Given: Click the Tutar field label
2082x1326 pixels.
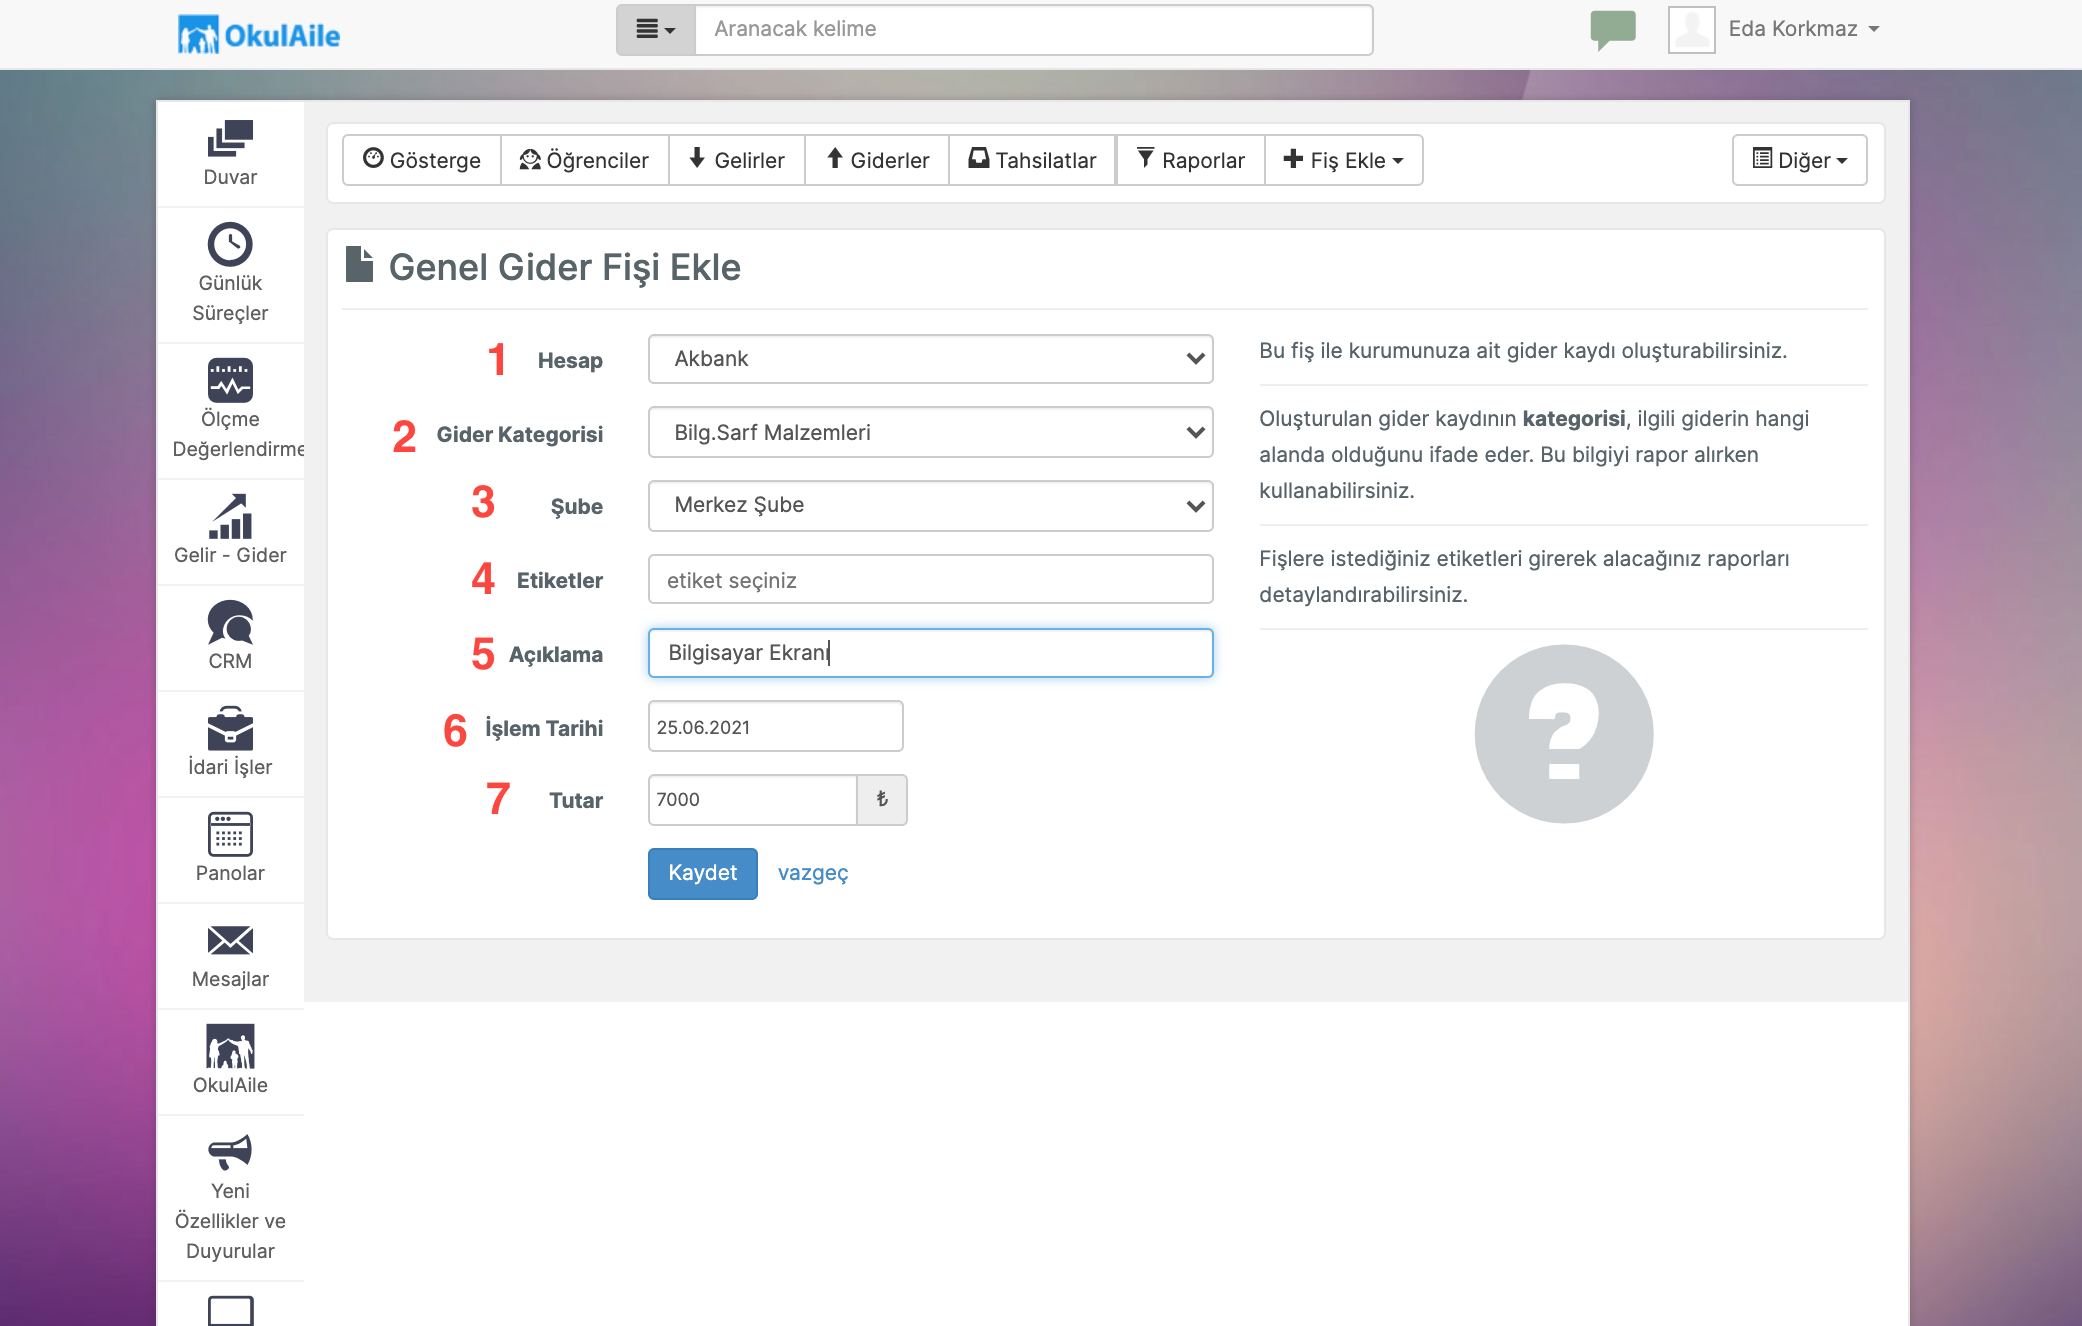Looking at the screenshot, I should coord(576,801).
